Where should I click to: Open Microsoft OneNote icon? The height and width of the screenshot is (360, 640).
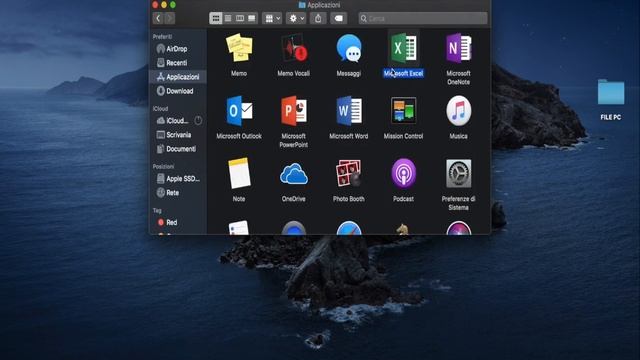tap(458, 48)
